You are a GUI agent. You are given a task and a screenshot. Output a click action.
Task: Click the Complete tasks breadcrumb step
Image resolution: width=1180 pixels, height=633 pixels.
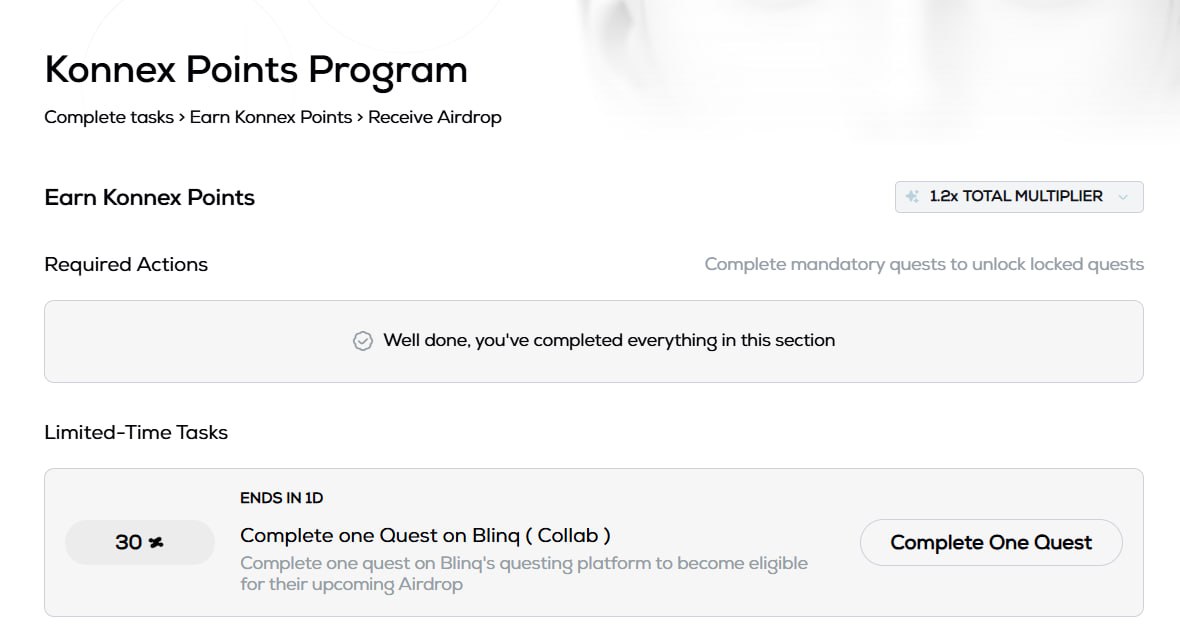pyautogui.click(x=109, y=117)
